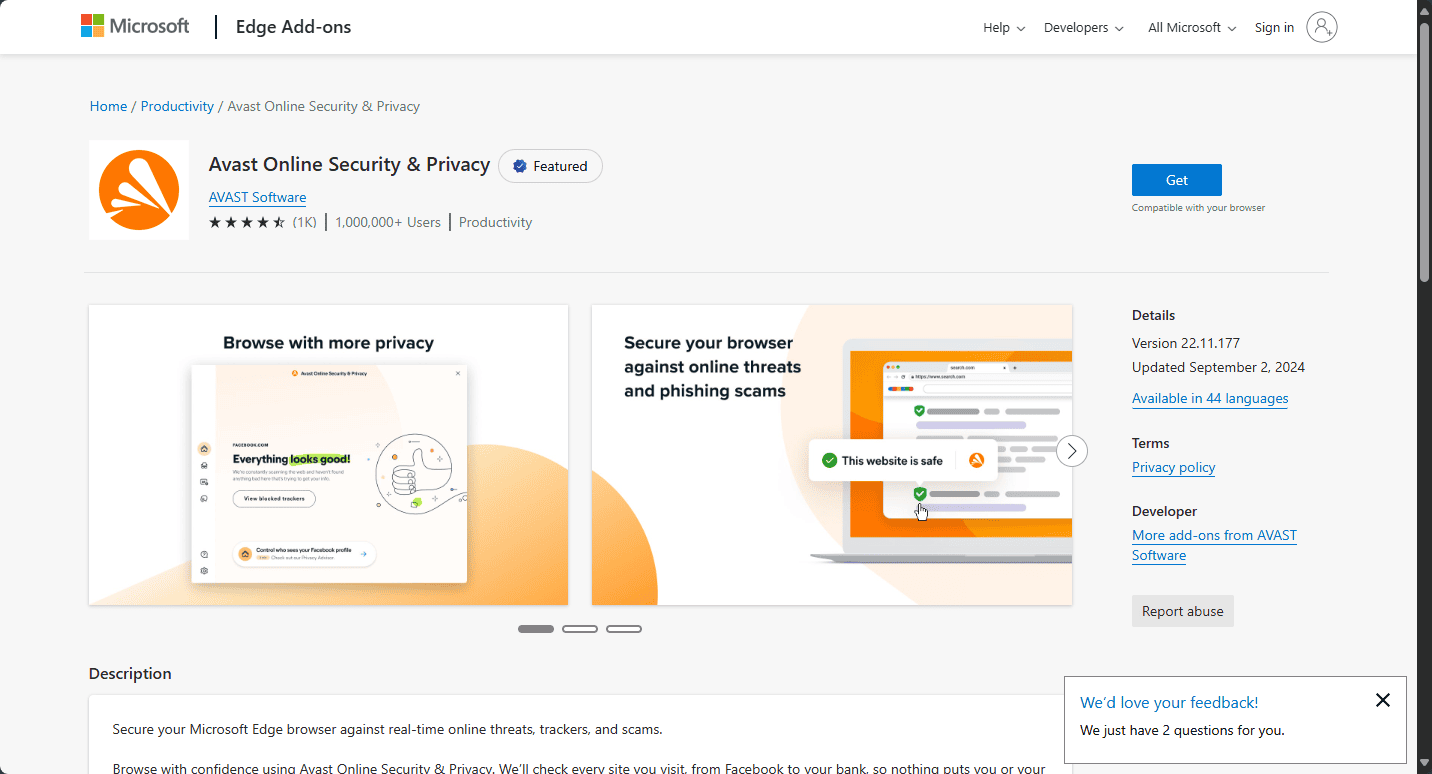Click the user profile avatar icon
Image resolution: width=1432 pixels, height=774 pixels.
[1321, 27]
